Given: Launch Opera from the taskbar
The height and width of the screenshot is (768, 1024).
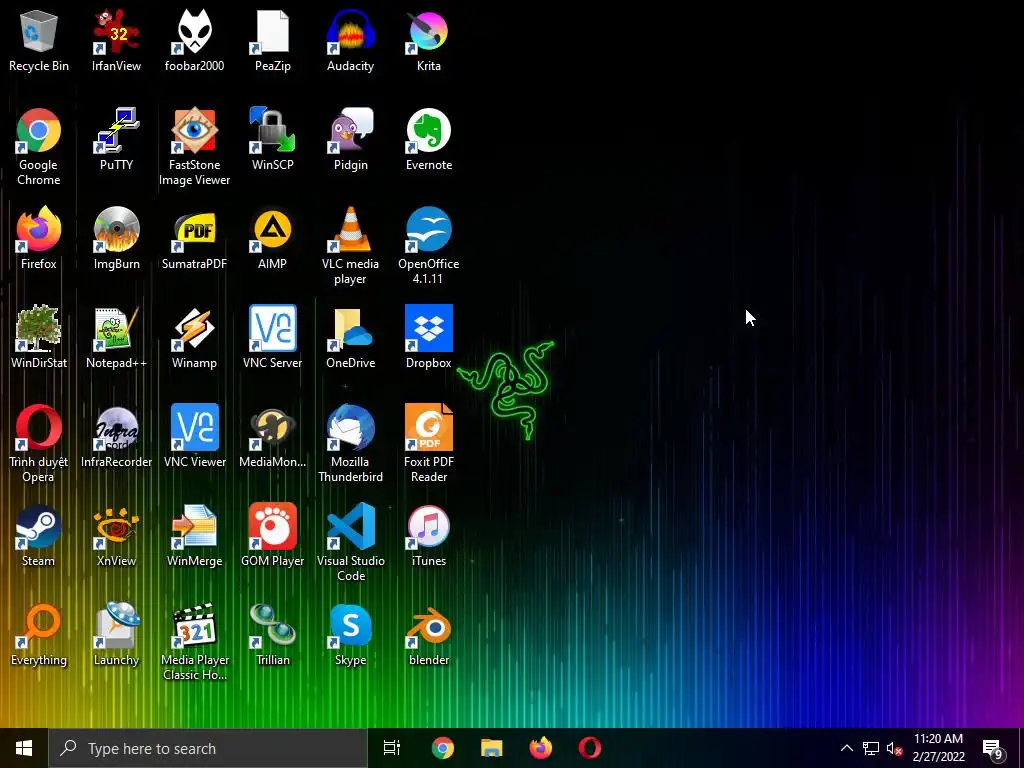Looking at the screenshot, I should (590, 748).
